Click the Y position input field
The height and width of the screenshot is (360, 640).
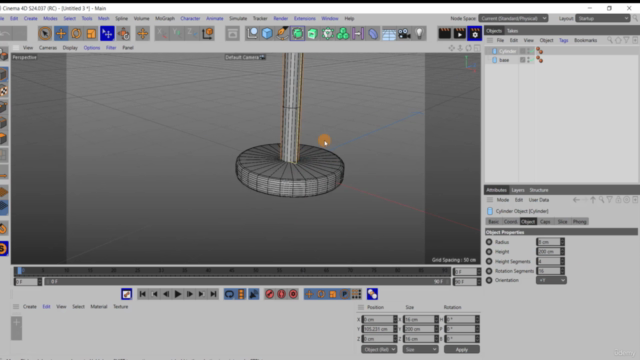click(x=378, y=329)
